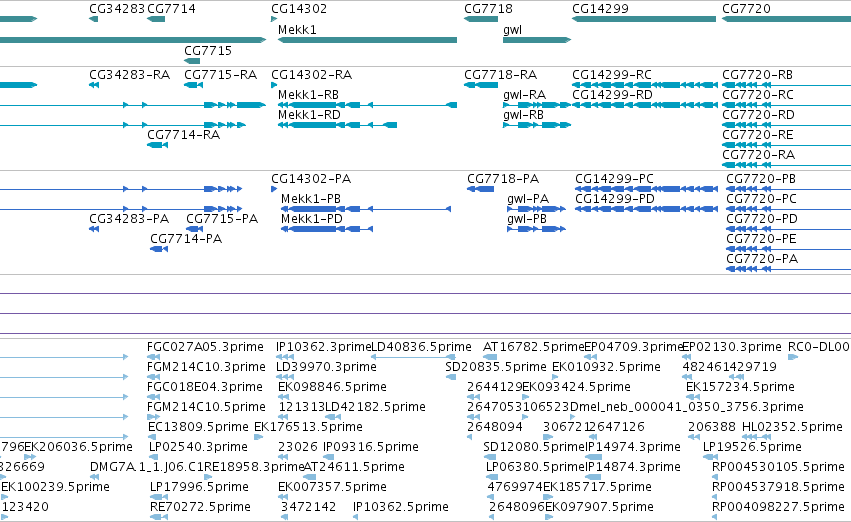Select protein CG7720-PB
Viewport: 851px width, 522px height.
point(761,179)
